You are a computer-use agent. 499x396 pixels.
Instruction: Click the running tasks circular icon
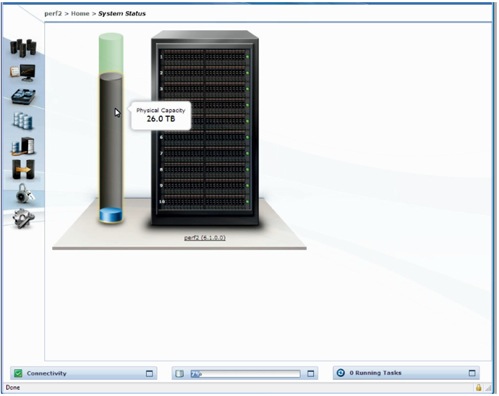tap(341, 373)
